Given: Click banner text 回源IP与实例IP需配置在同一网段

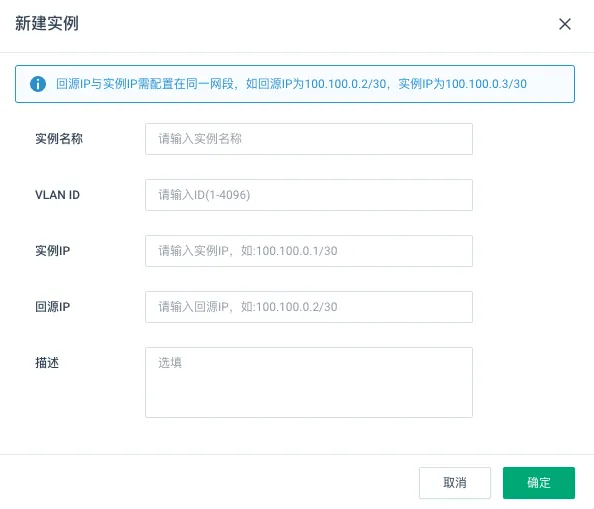Looking at the screenshot, I should click(x=145, y=84).
